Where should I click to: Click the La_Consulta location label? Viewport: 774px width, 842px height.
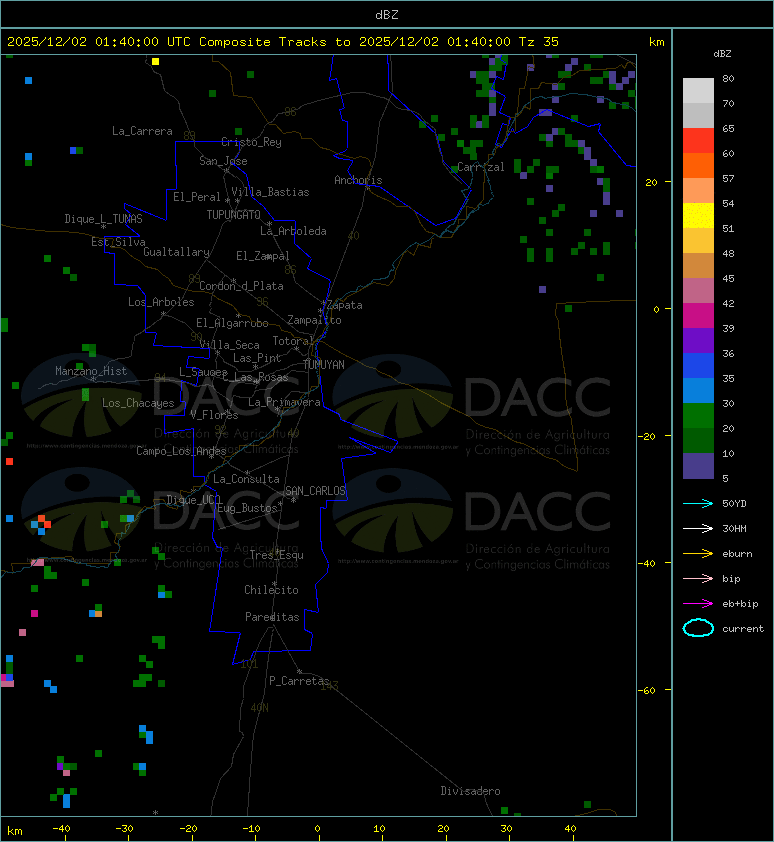(x=247, y=479)
